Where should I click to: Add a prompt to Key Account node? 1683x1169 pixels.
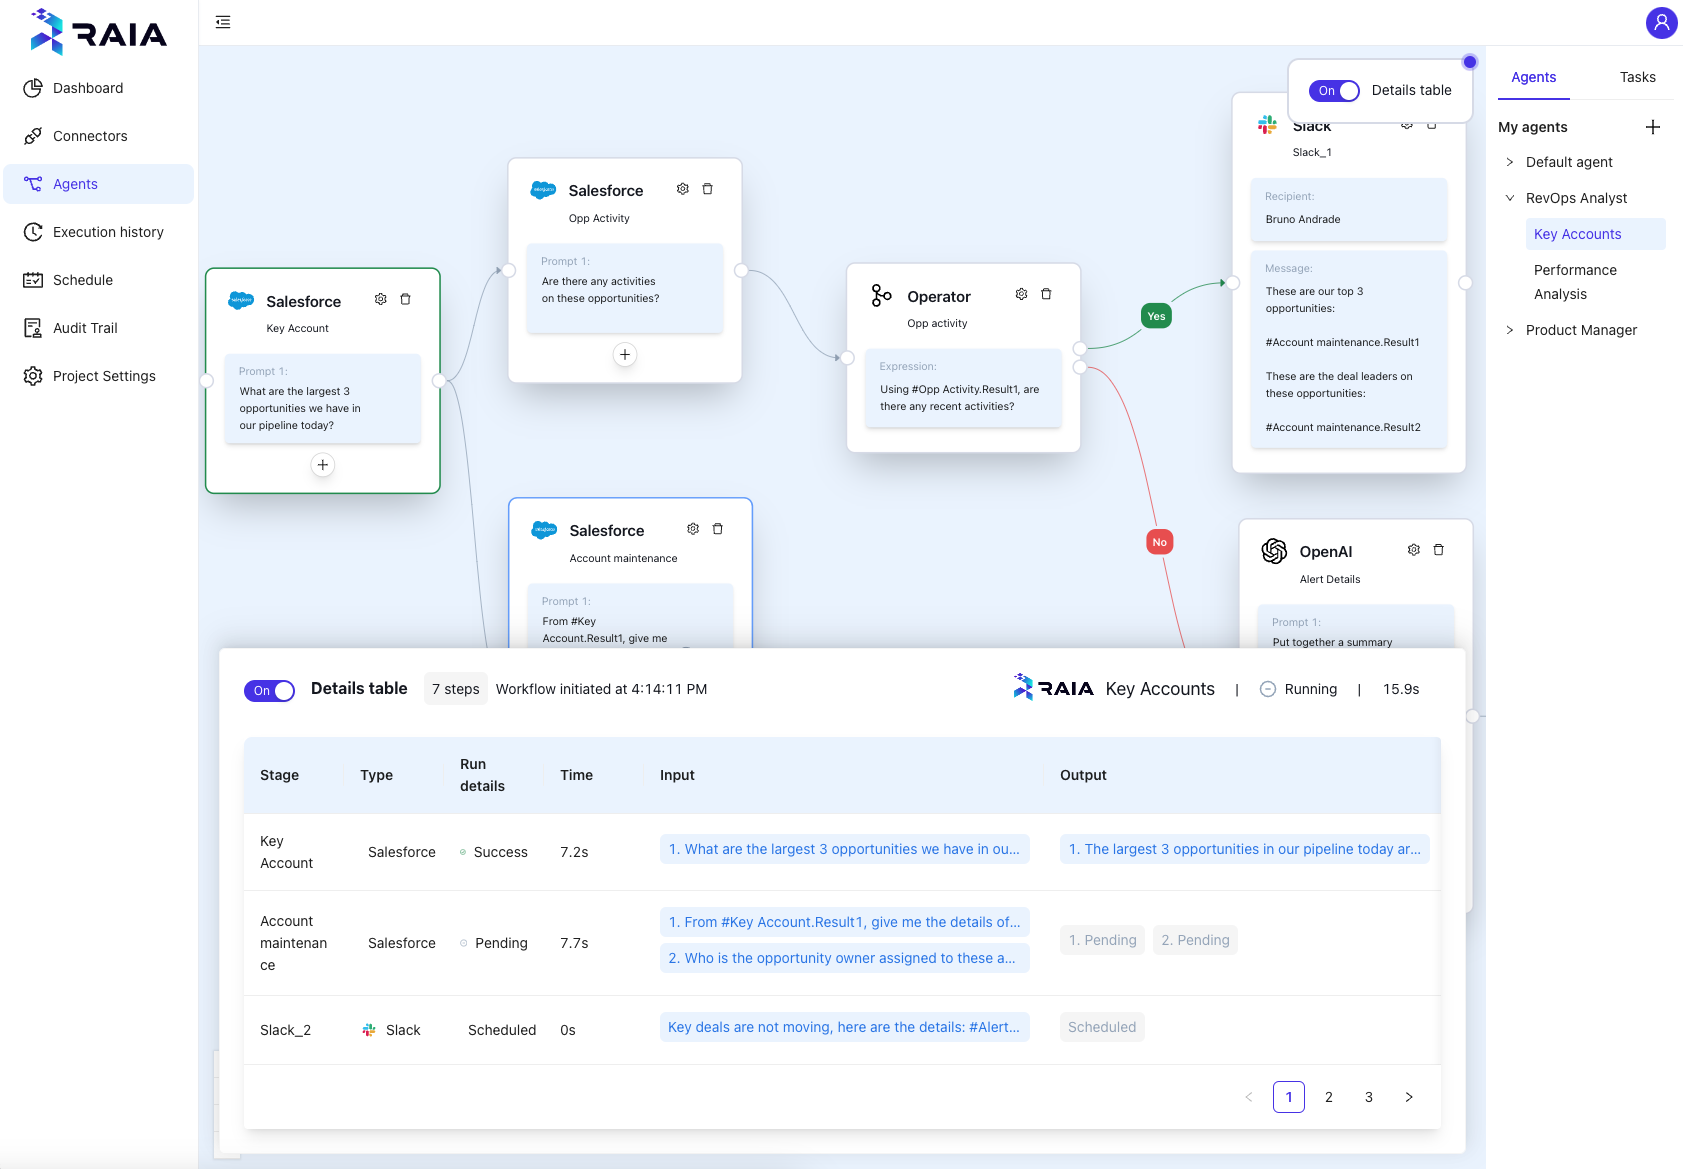(323, 465)
